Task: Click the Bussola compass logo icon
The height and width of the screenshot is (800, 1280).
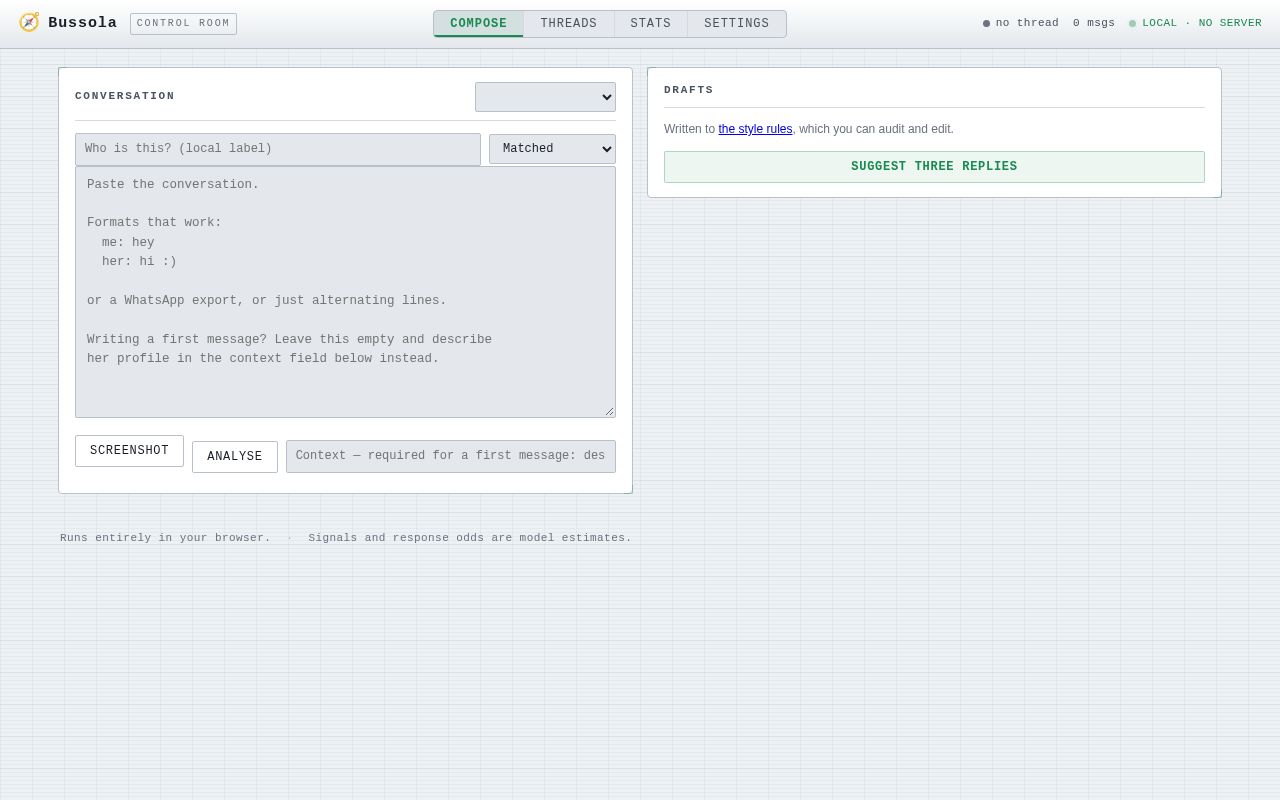Action: 29,22
